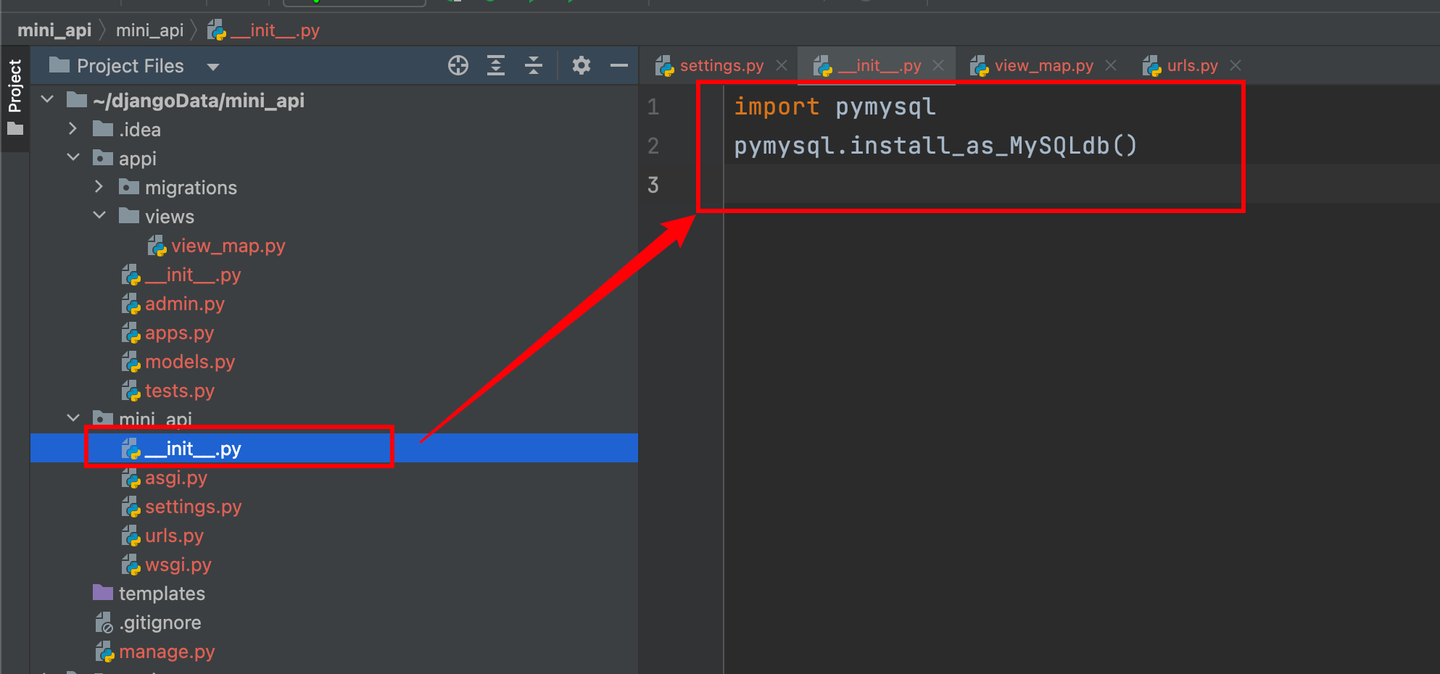Click the first mini_api breadcrumb
Viewport: 1440px width, 674px height.
(53, 30)
